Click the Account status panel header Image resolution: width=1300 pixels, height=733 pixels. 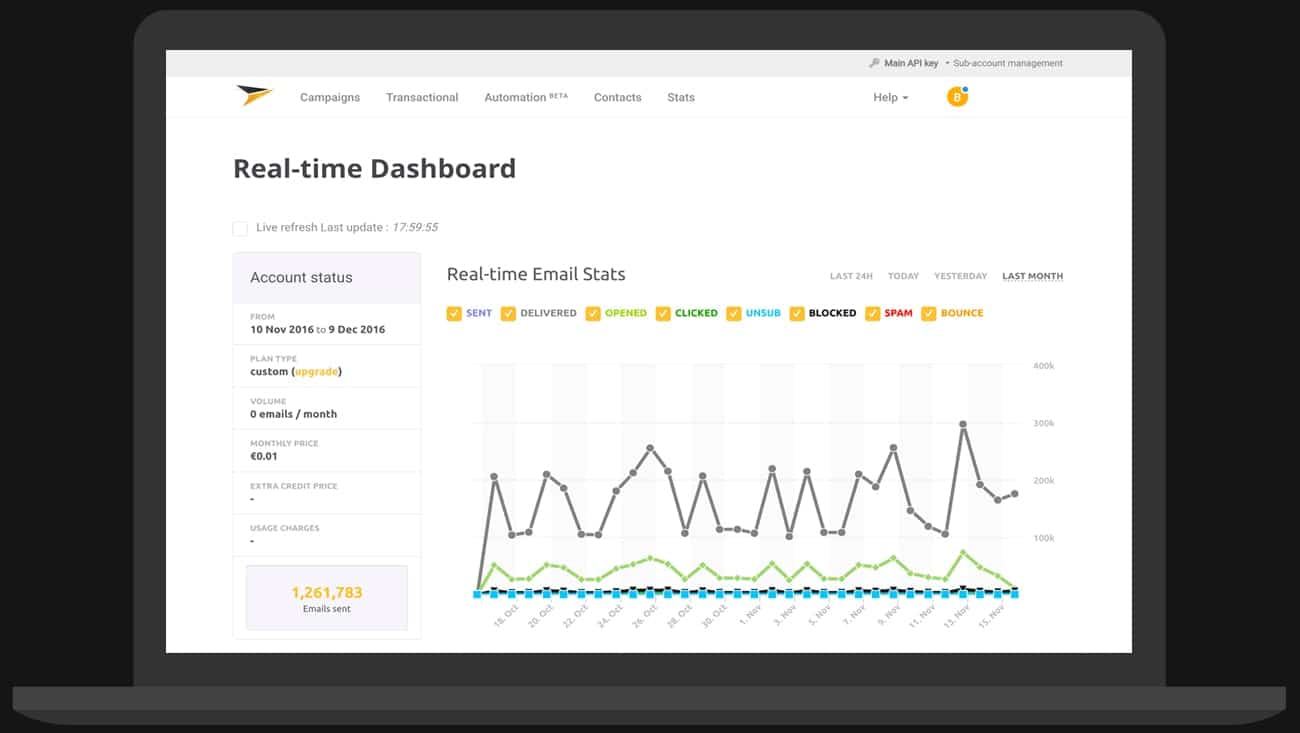(327, 278)
